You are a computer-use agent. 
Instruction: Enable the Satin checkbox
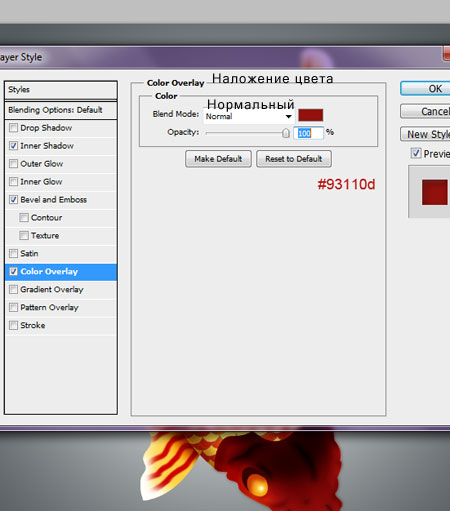tap(13, 254)
